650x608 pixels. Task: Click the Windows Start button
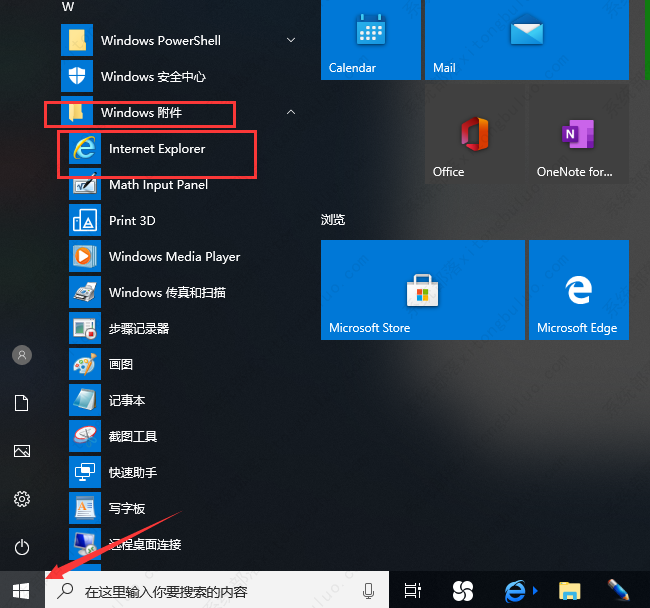(x=22, y=590)
